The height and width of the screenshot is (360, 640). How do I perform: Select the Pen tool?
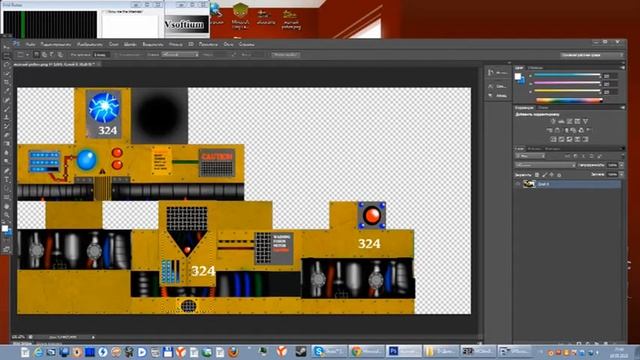tap(7, 171)
